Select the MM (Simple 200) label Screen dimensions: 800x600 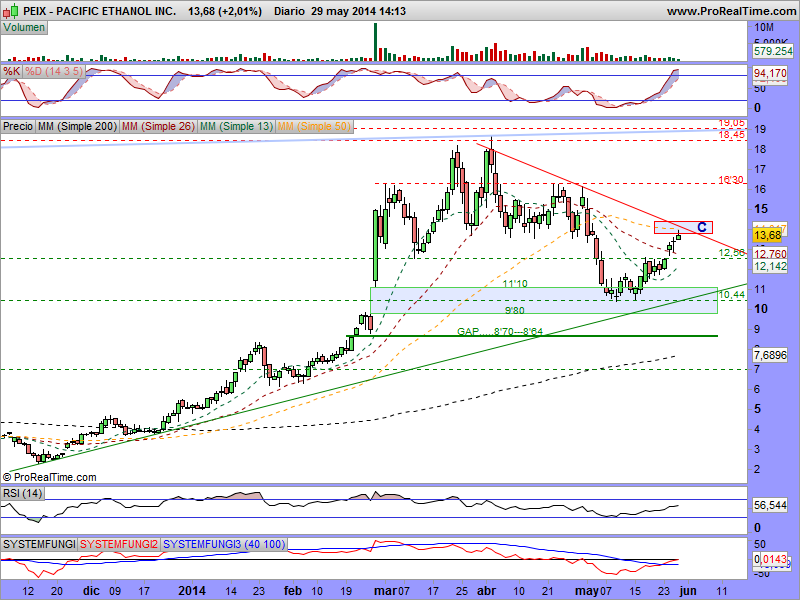78,126
